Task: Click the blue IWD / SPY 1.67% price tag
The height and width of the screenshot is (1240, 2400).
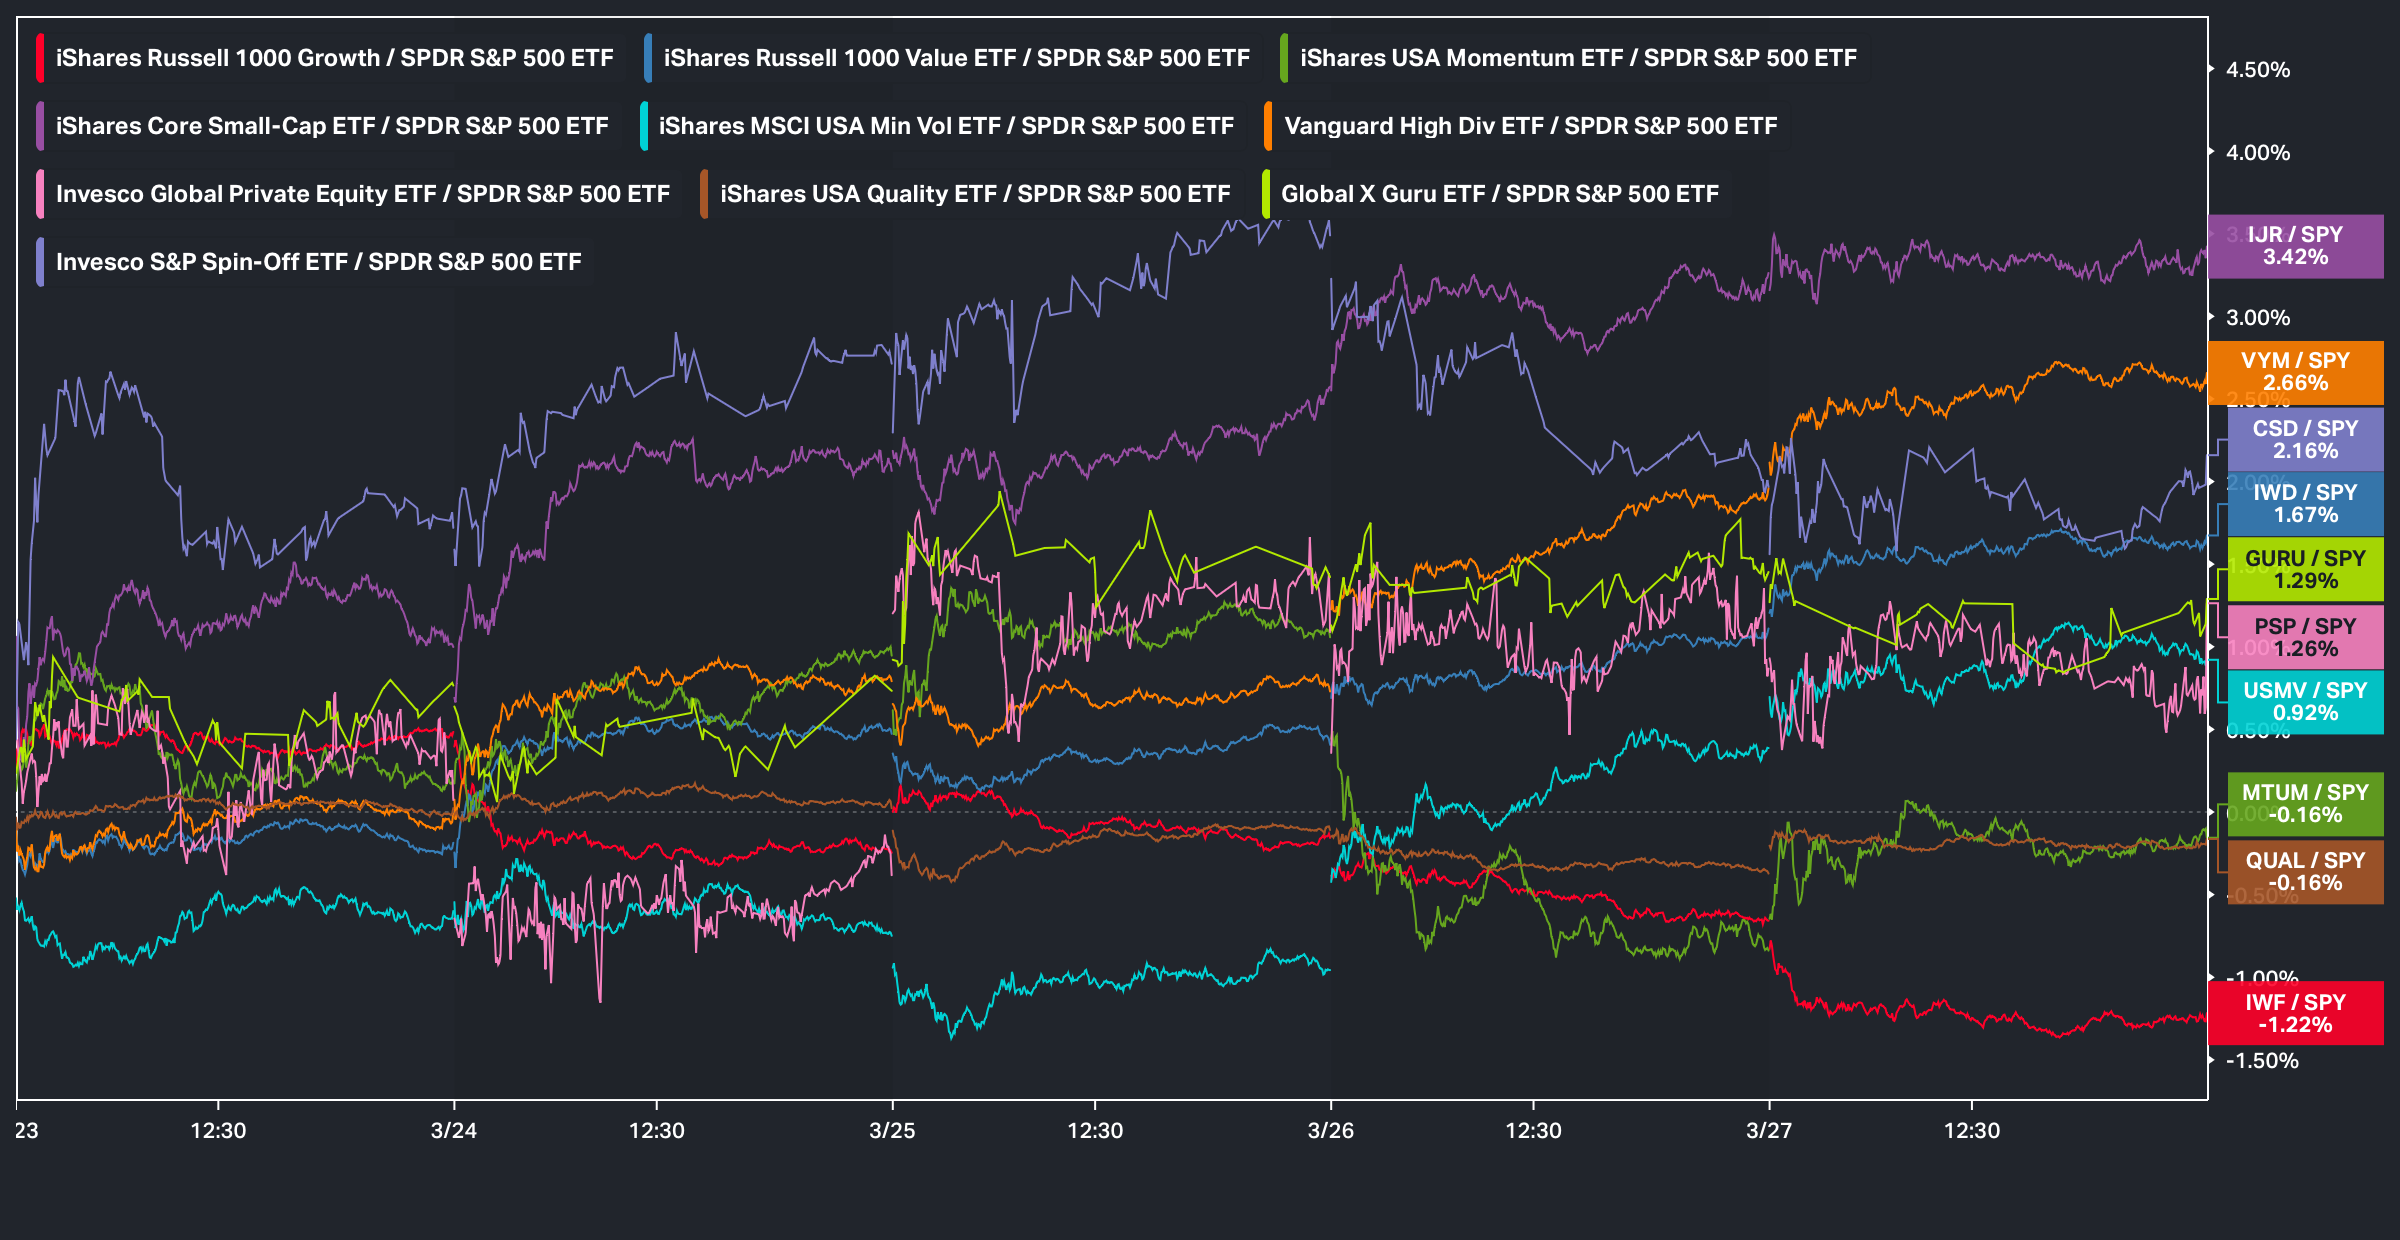Action: 2305,504
